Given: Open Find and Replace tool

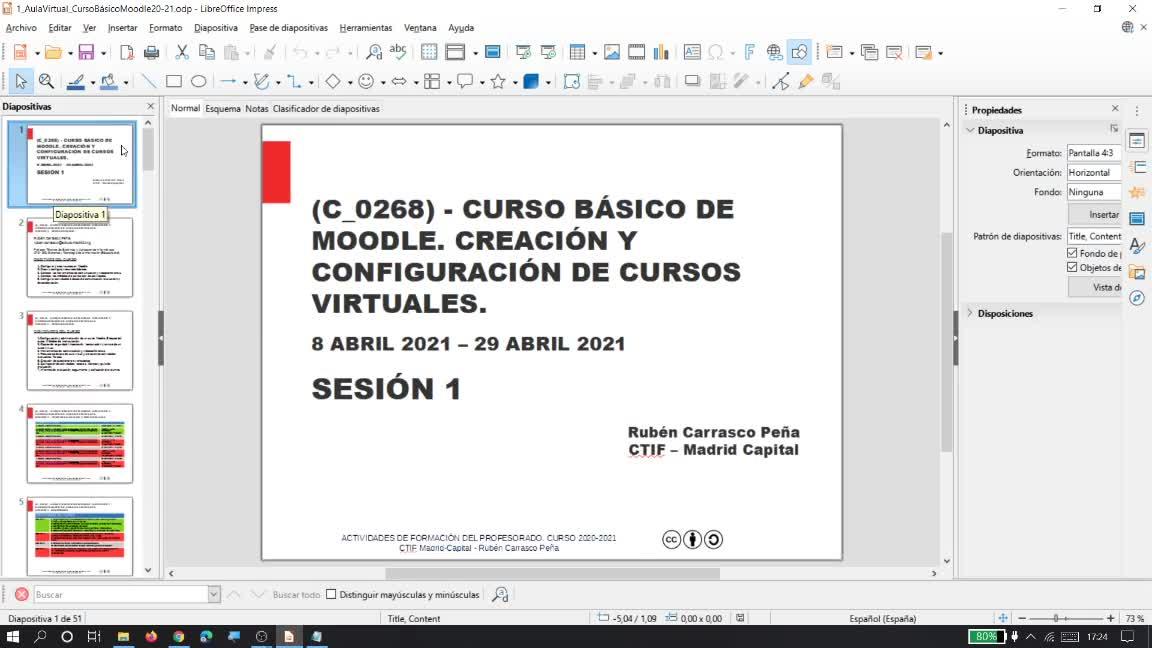Looking at the screenshot, I should (374, 52).
